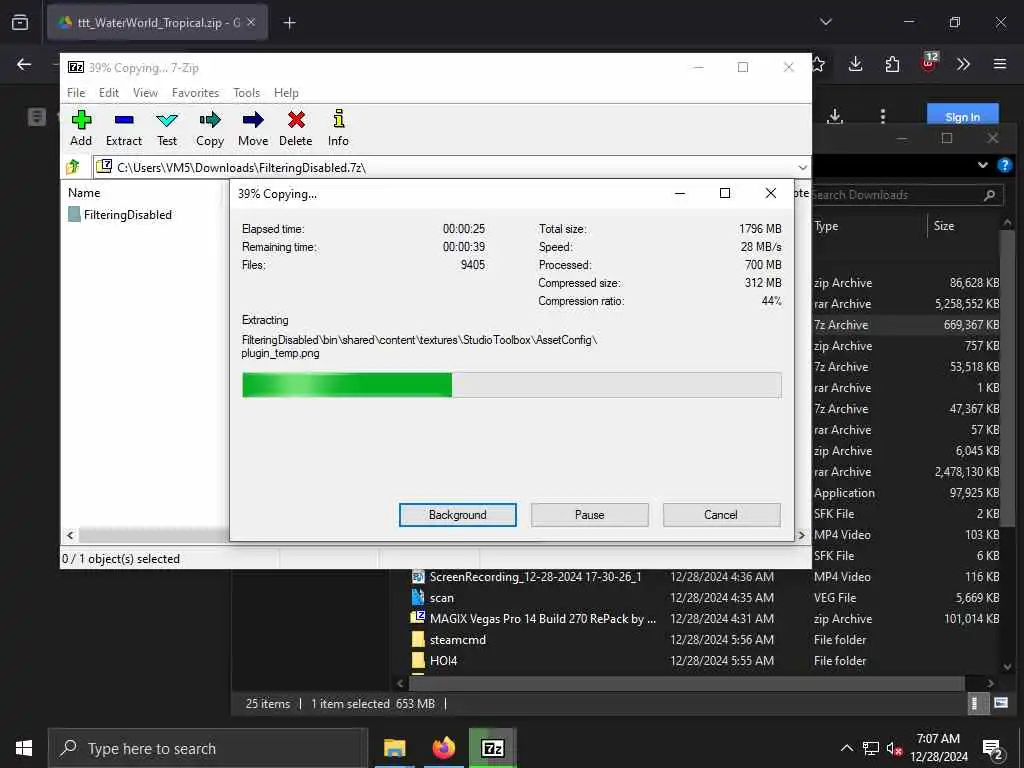Open the Favorites menu
1024x768 pixels.
195,93
